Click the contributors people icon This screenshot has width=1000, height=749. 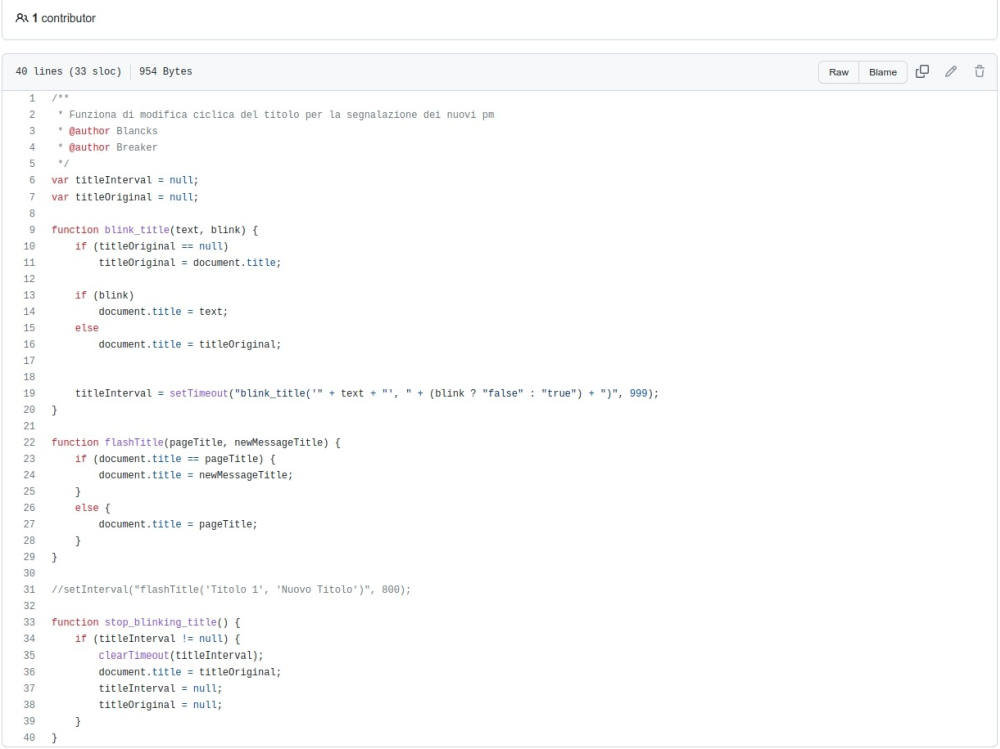click(x=22, y=18)
